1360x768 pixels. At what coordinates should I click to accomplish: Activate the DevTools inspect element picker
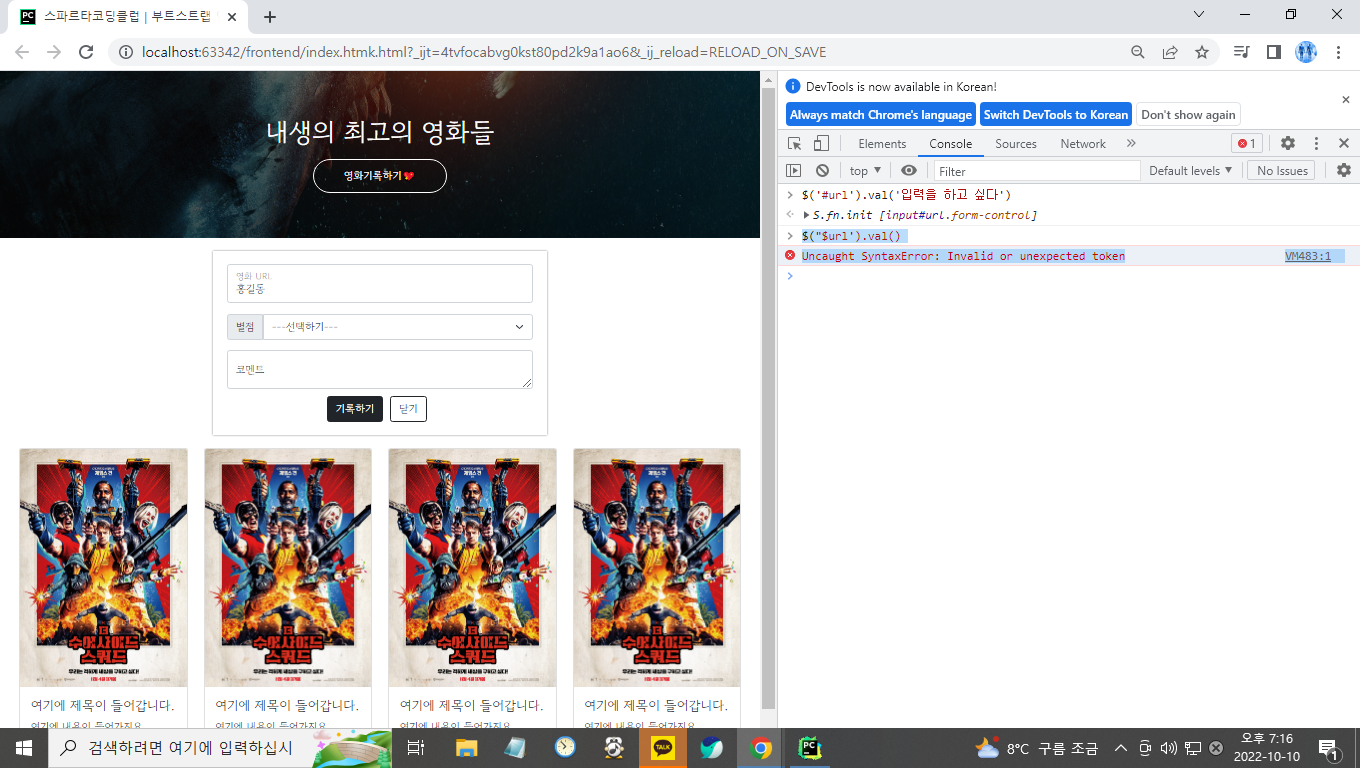[795, 144]
